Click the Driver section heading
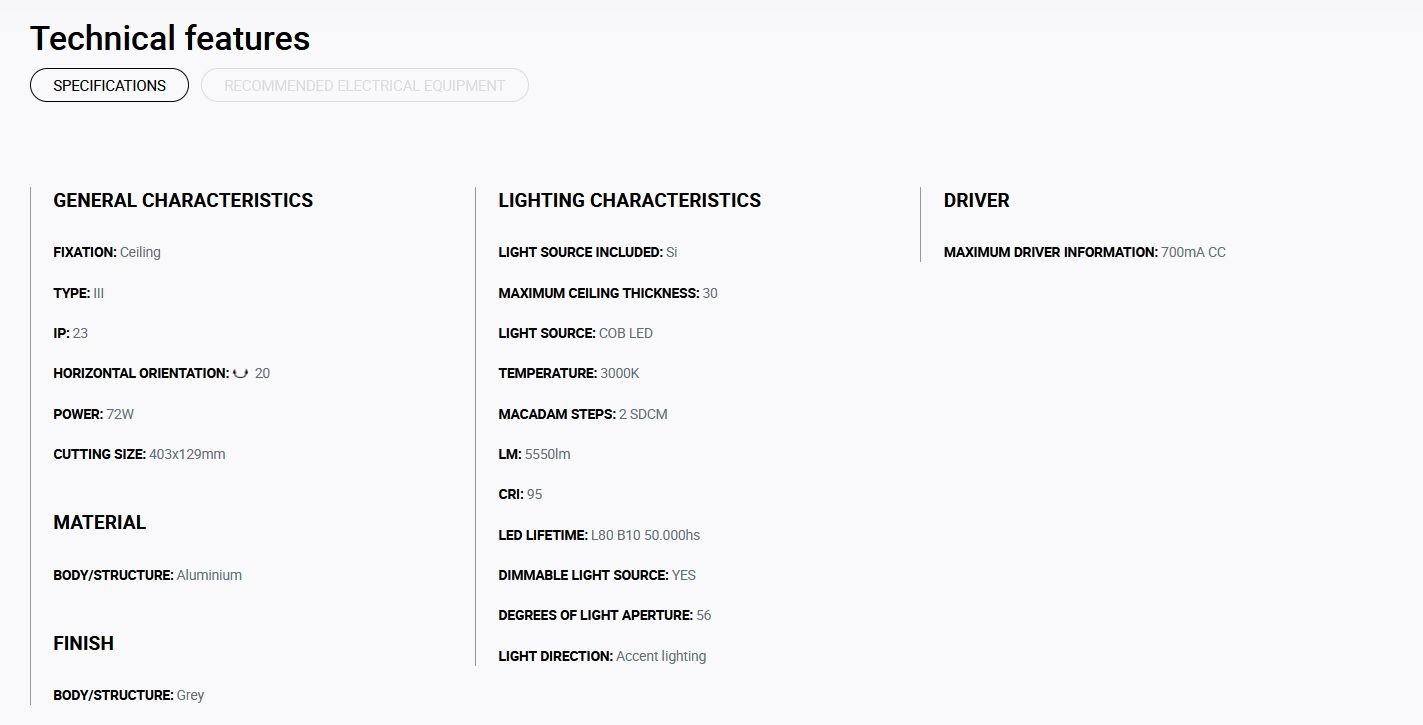This screenshot has height=725, width=1423. coord(977,200)
